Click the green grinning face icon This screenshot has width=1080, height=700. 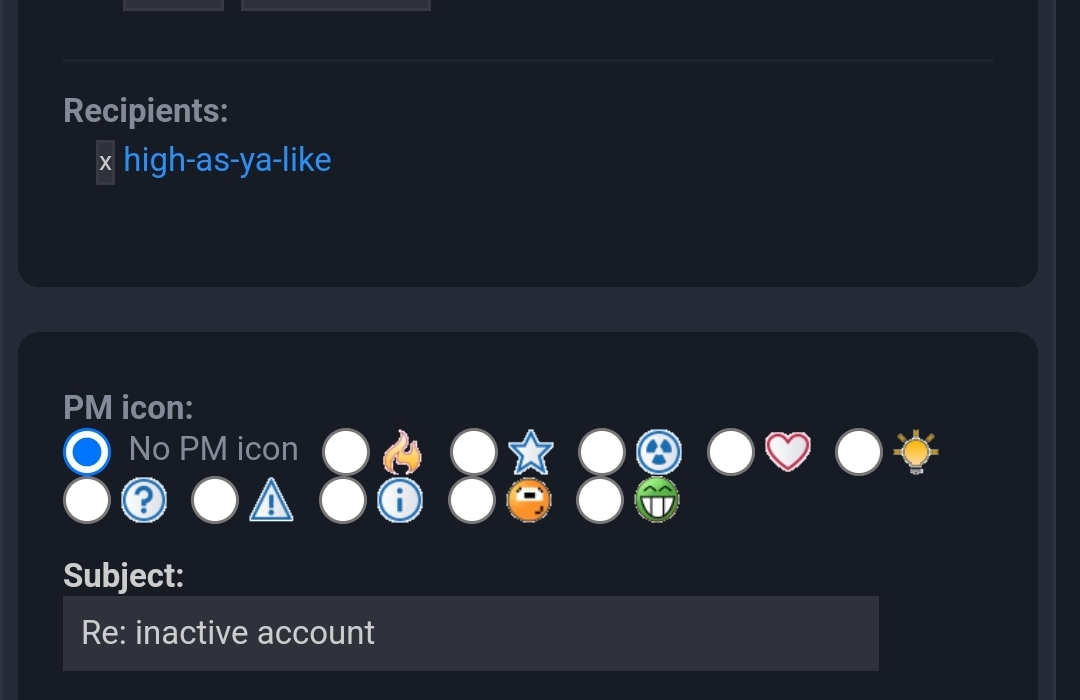(657, 501)
